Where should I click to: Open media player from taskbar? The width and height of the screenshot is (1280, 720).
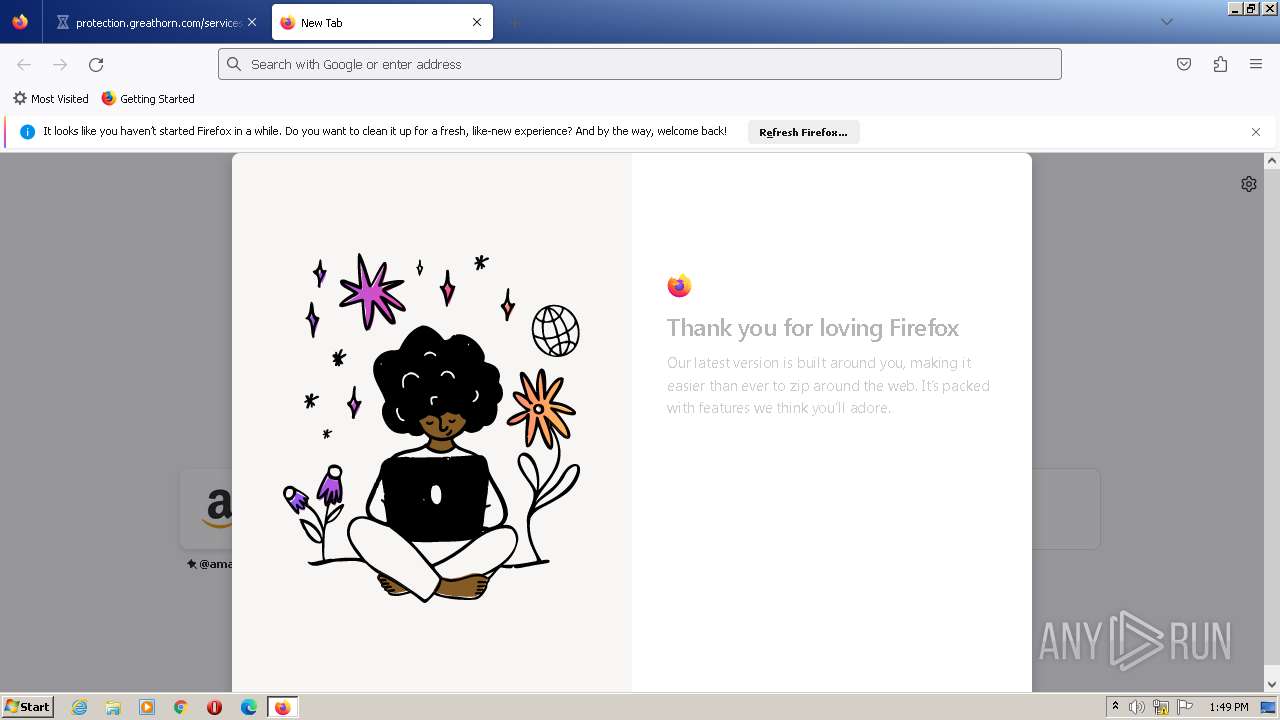147,707
